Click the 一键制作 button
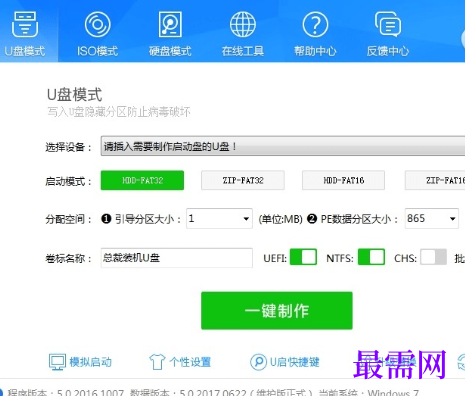 tap(277, 311)
